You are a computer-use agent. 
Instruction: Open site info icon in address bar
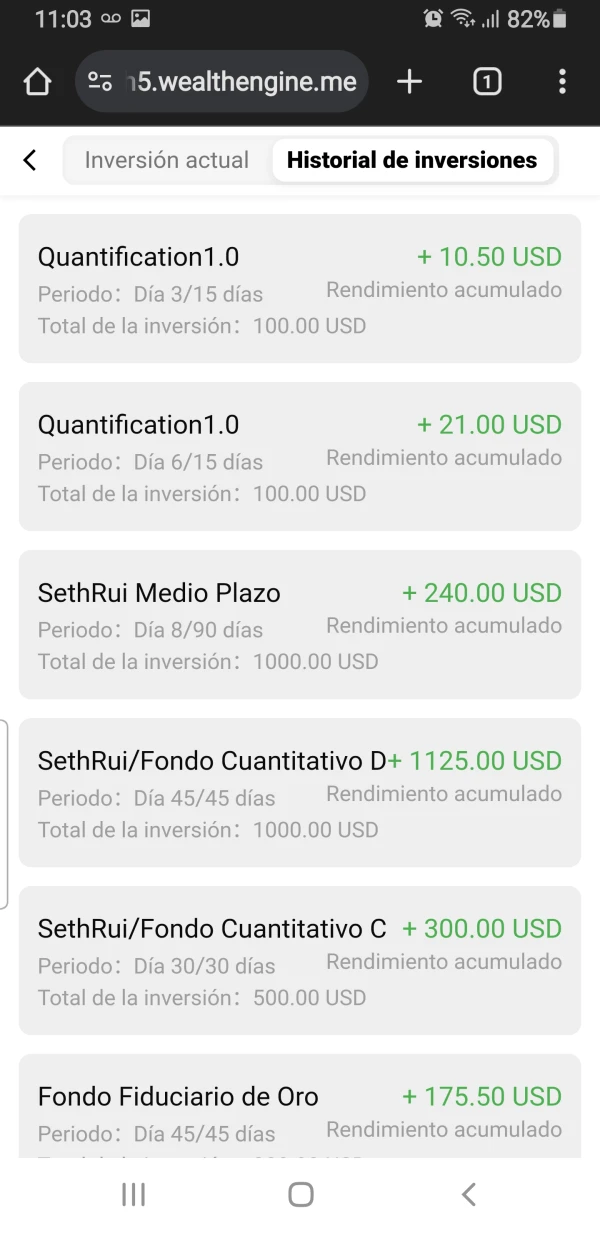click(100, 82)
